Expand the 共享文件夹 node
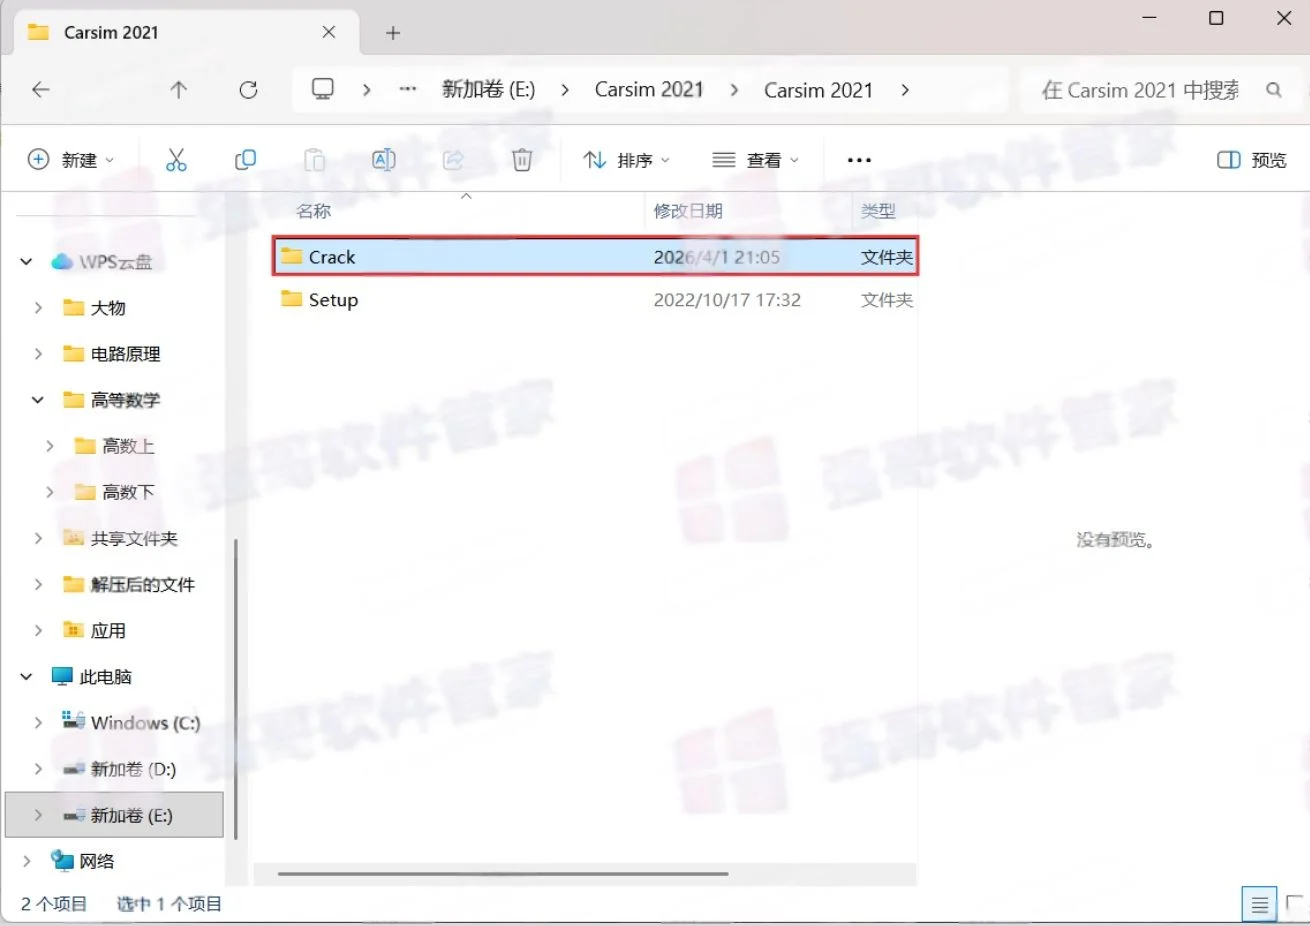The image size is (1310, 926). [x=38, y=538]
